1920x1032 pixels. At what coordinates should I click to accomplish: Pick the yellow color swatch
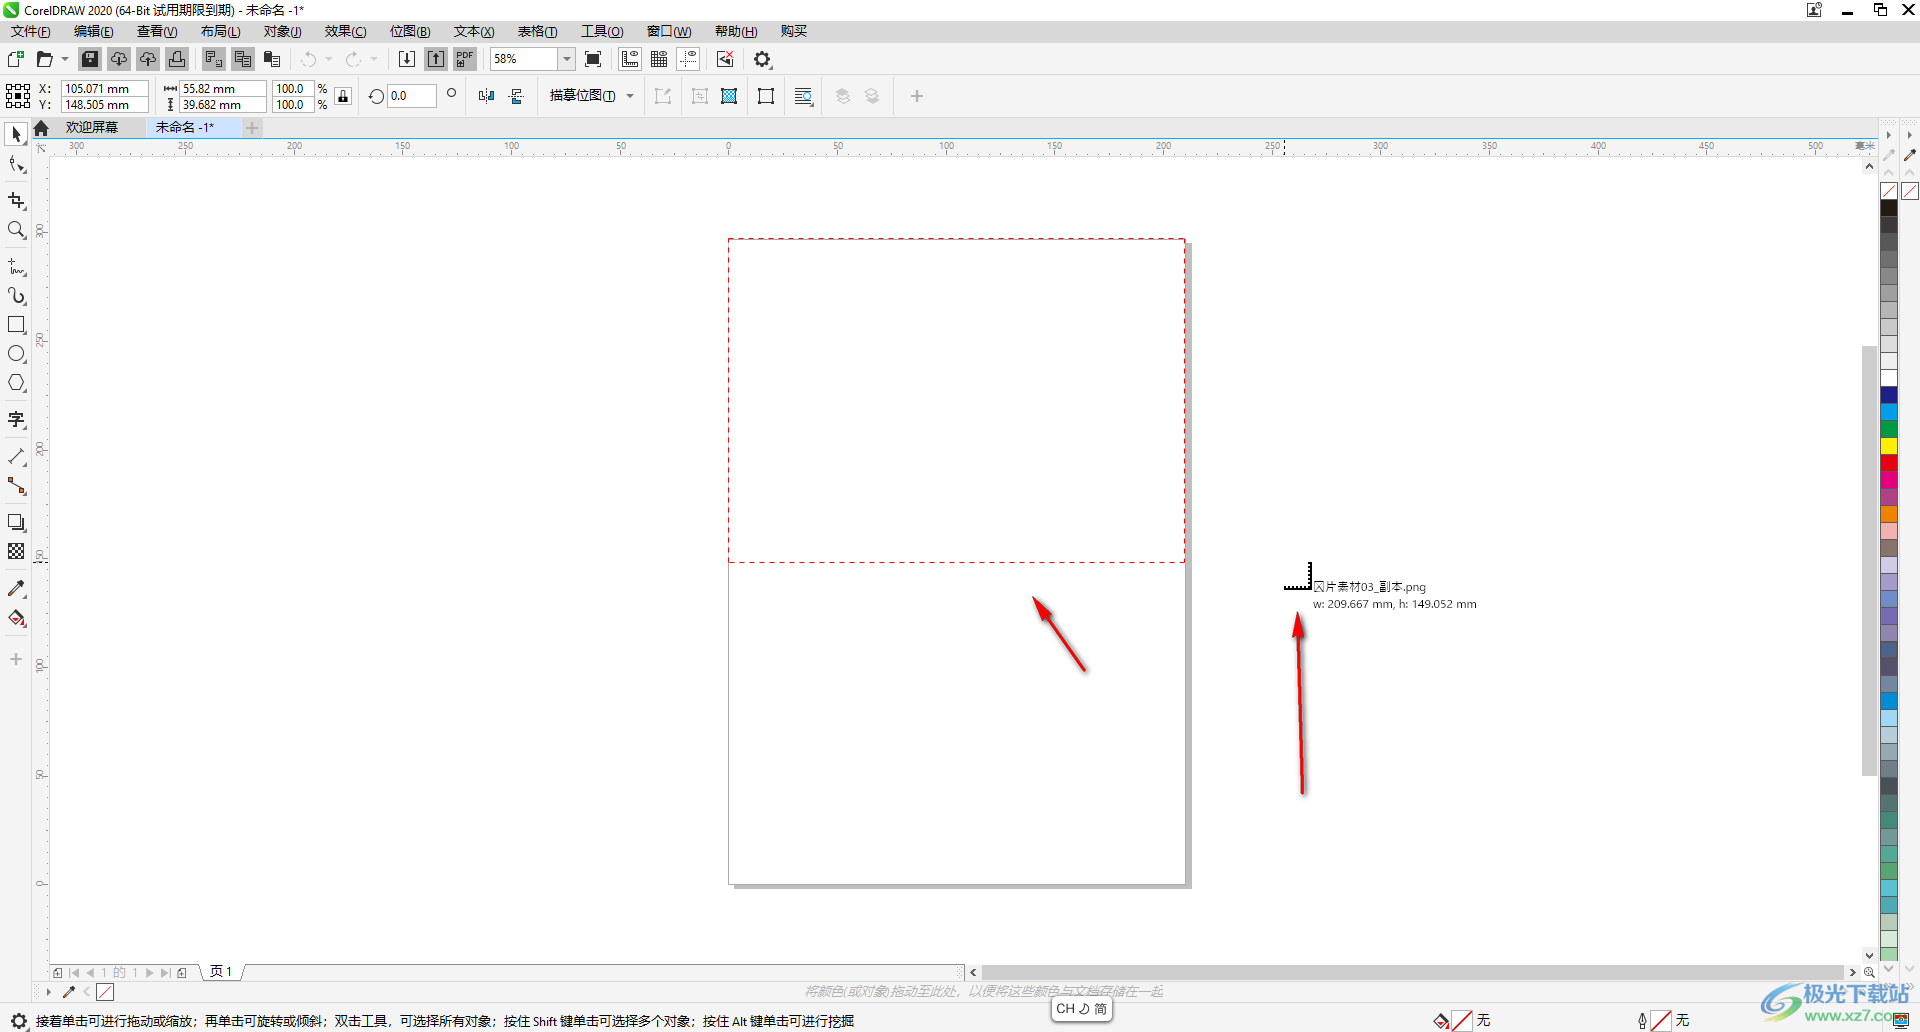click(x=1889, y=446)
